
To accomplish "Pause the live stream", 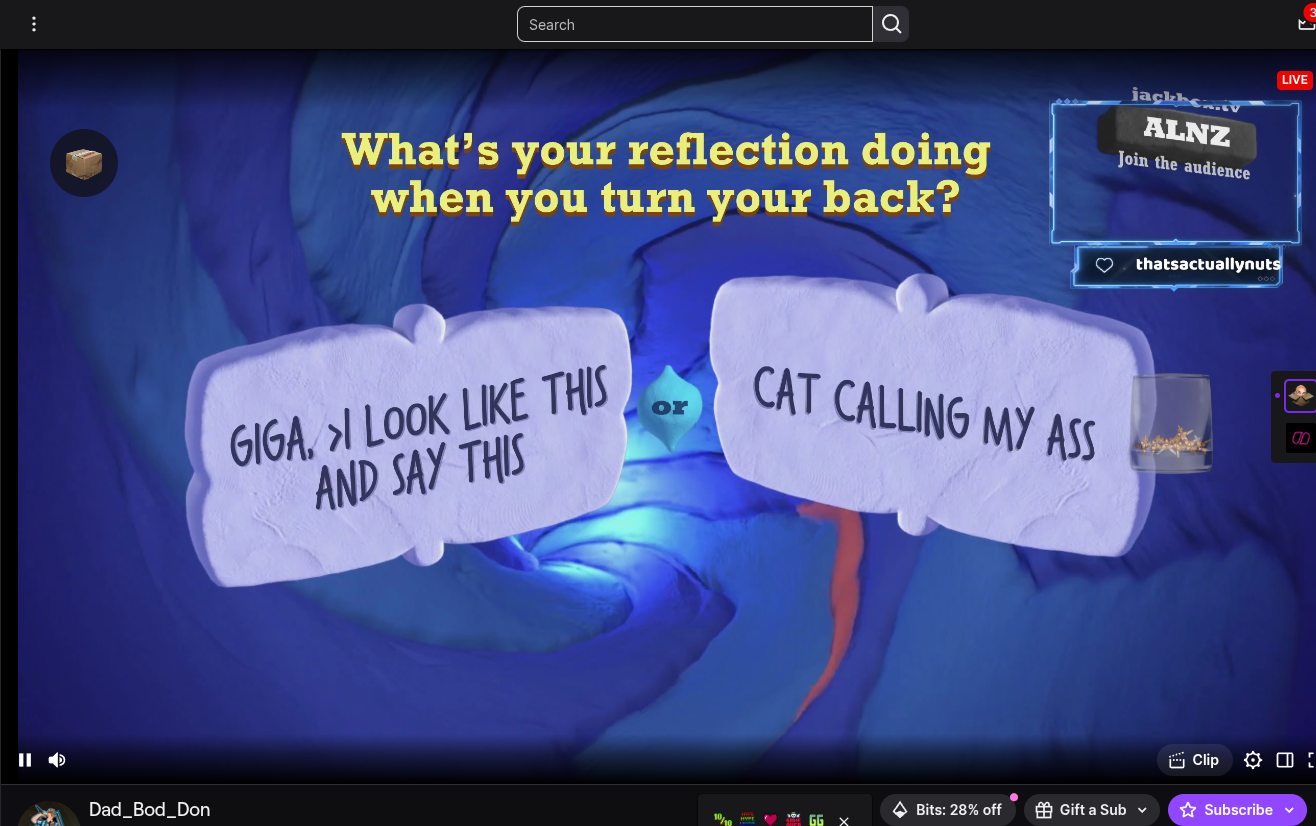I will point(25,760).
